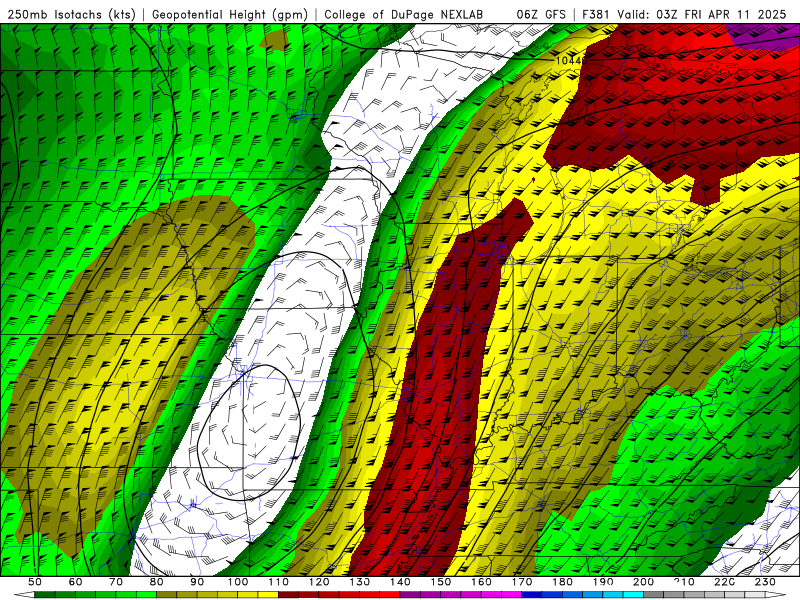The height and width of the screenshot is (600, 800).
Task: Click the '120' legend value
Action: (x=319, y=582)
